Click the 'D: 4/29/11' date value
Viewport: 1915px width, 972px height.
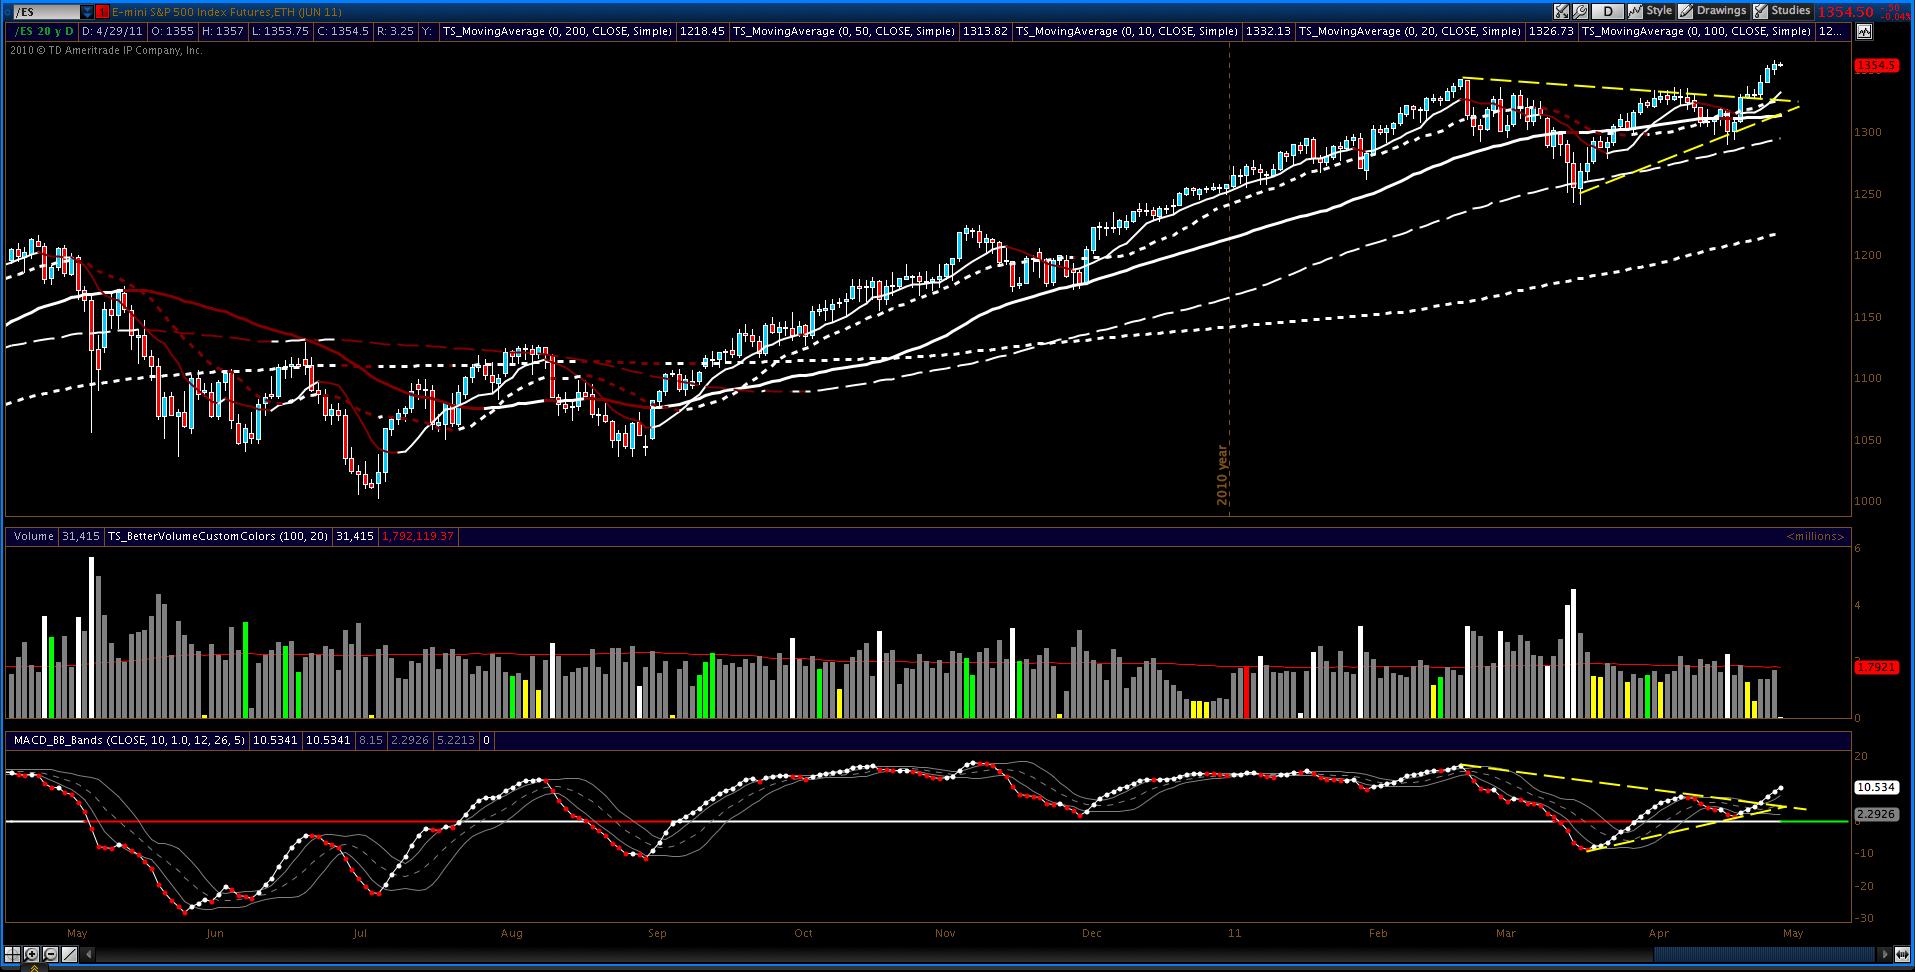point(110,32)
